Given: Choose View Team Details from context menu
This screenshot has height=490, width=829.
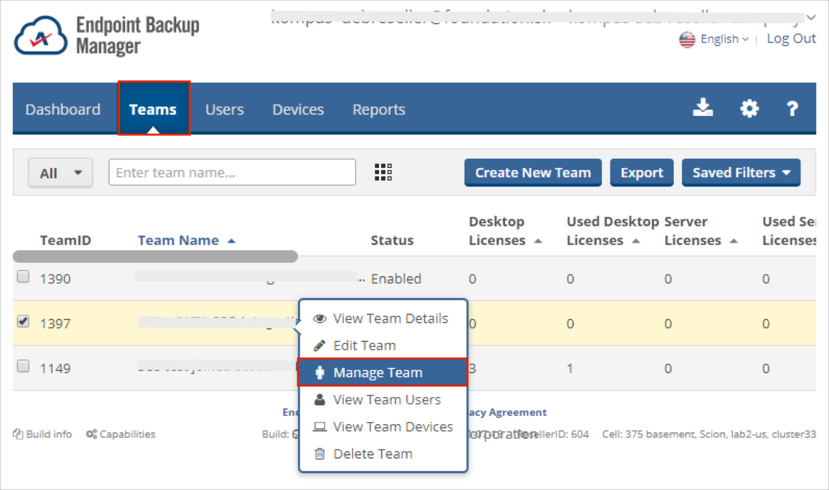Looking at the screenshot, I should pos(389,318).
